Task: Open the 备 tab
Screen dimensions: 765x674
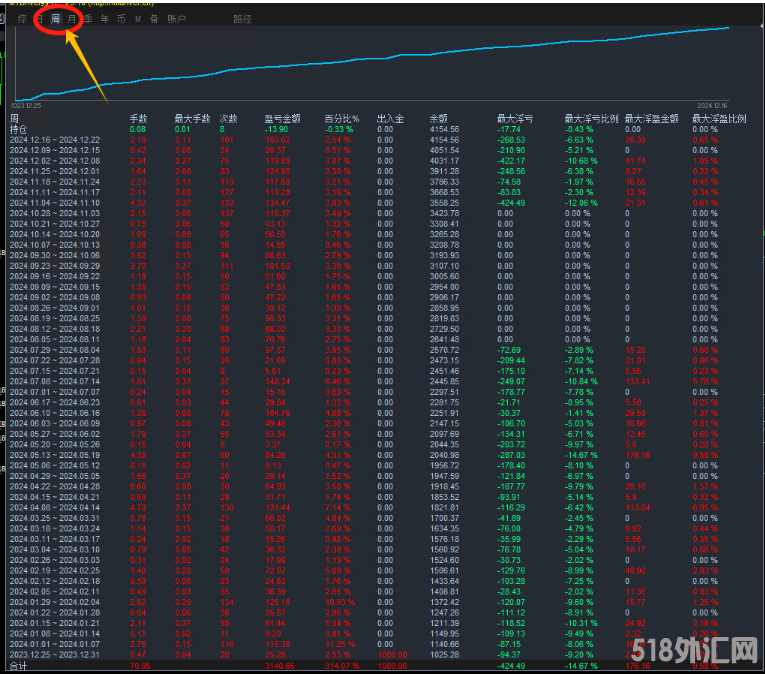Action: pos(154,19)
